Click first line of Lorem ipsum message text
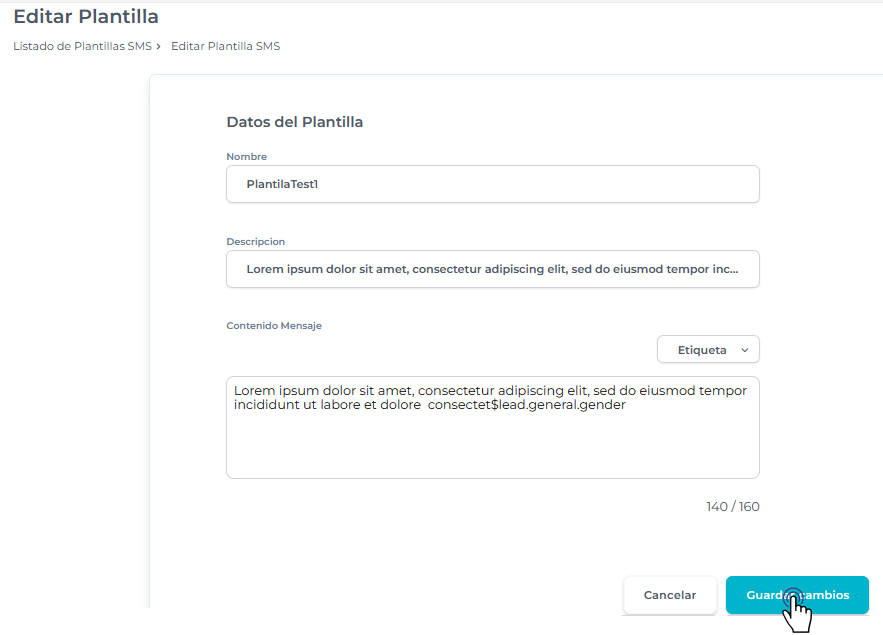The height and width of the screenshot is (635, 883). 490,391
